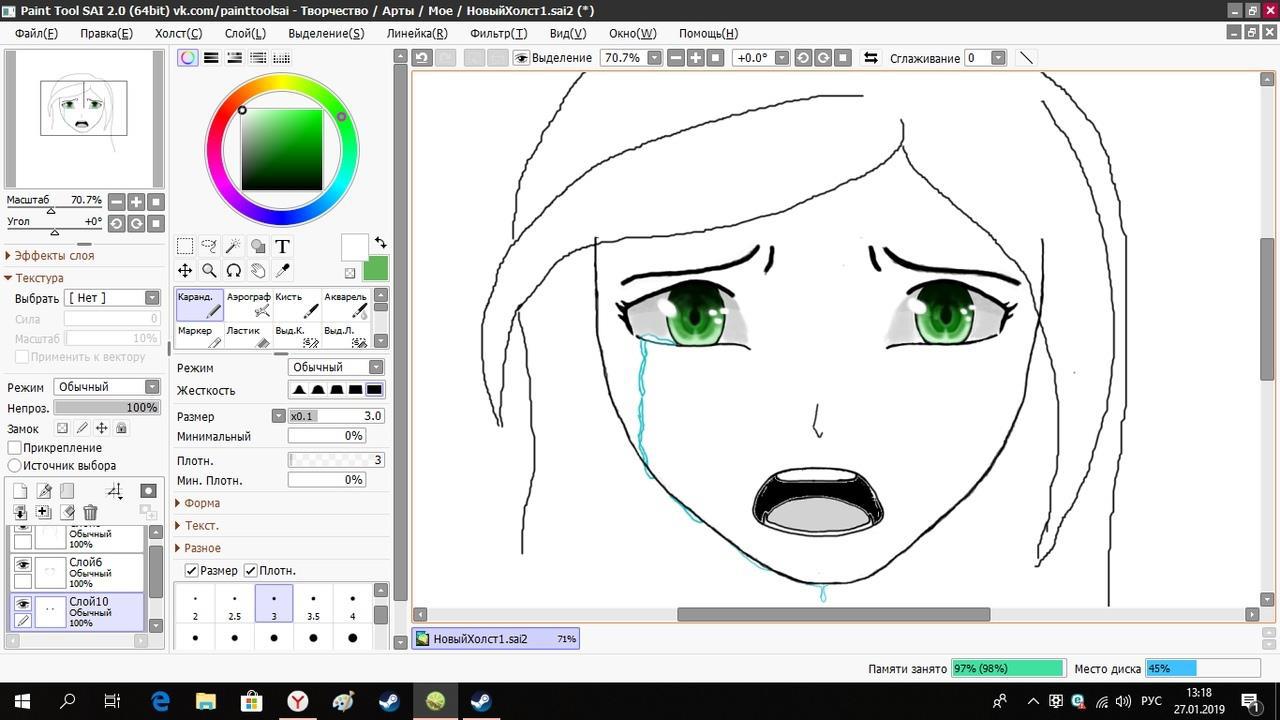Select the Источник выбора radio button
Screen dimensions: 1280x720
15,465
